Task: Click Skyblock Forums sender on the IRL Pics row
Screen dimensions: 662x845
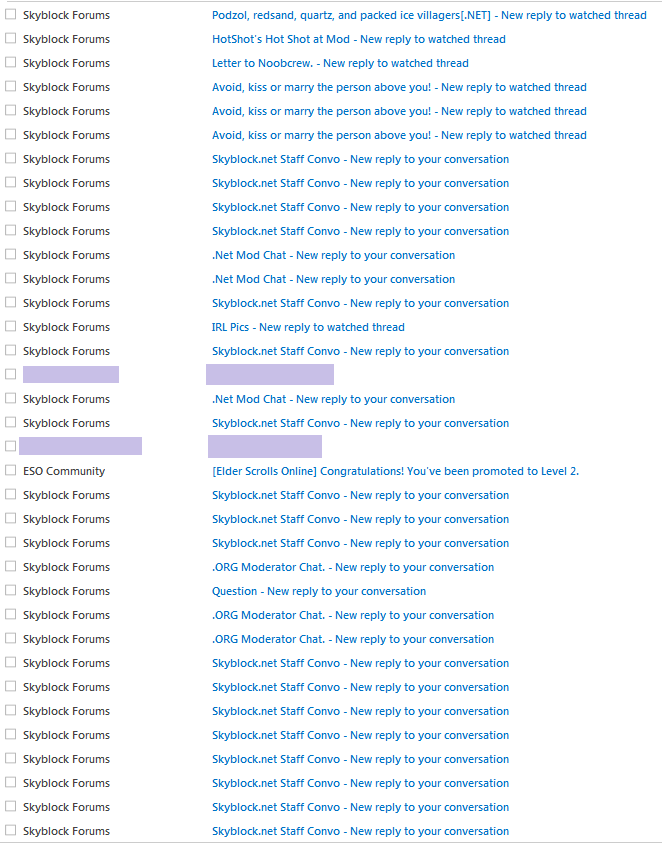Action: point(66,327)
